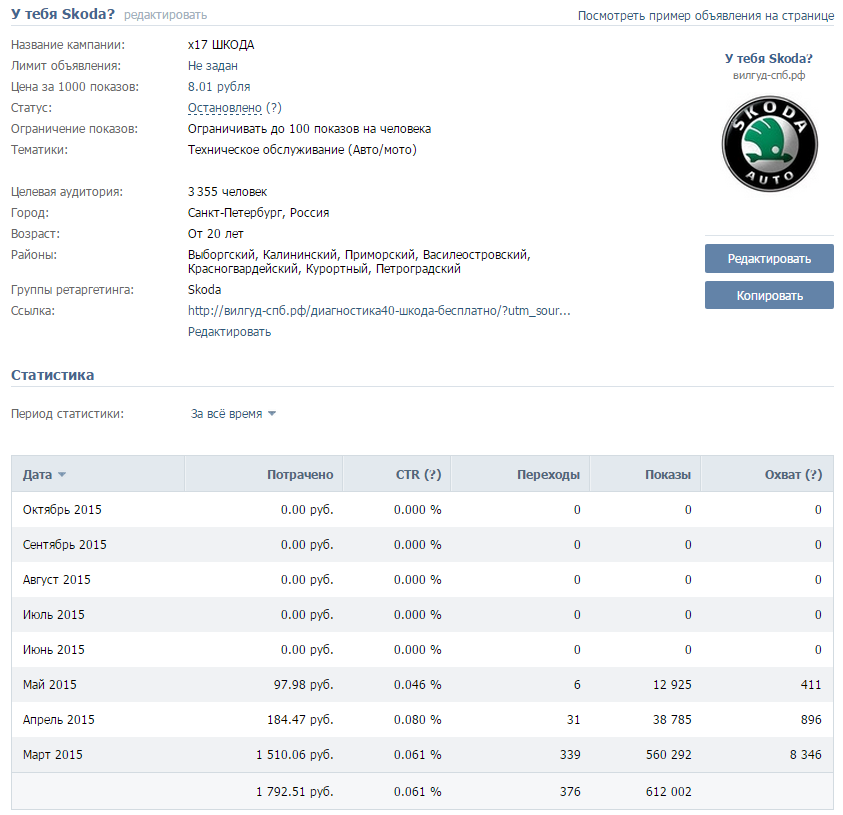The width and height of the screenshot is (843, 815).
Task: Click '184.47 руб.' spent value for April
Action: tap(301, 719)
